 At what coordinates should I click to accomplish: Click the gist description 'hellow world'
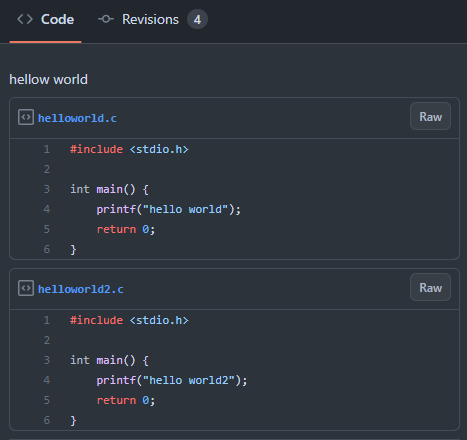(49, 80)
